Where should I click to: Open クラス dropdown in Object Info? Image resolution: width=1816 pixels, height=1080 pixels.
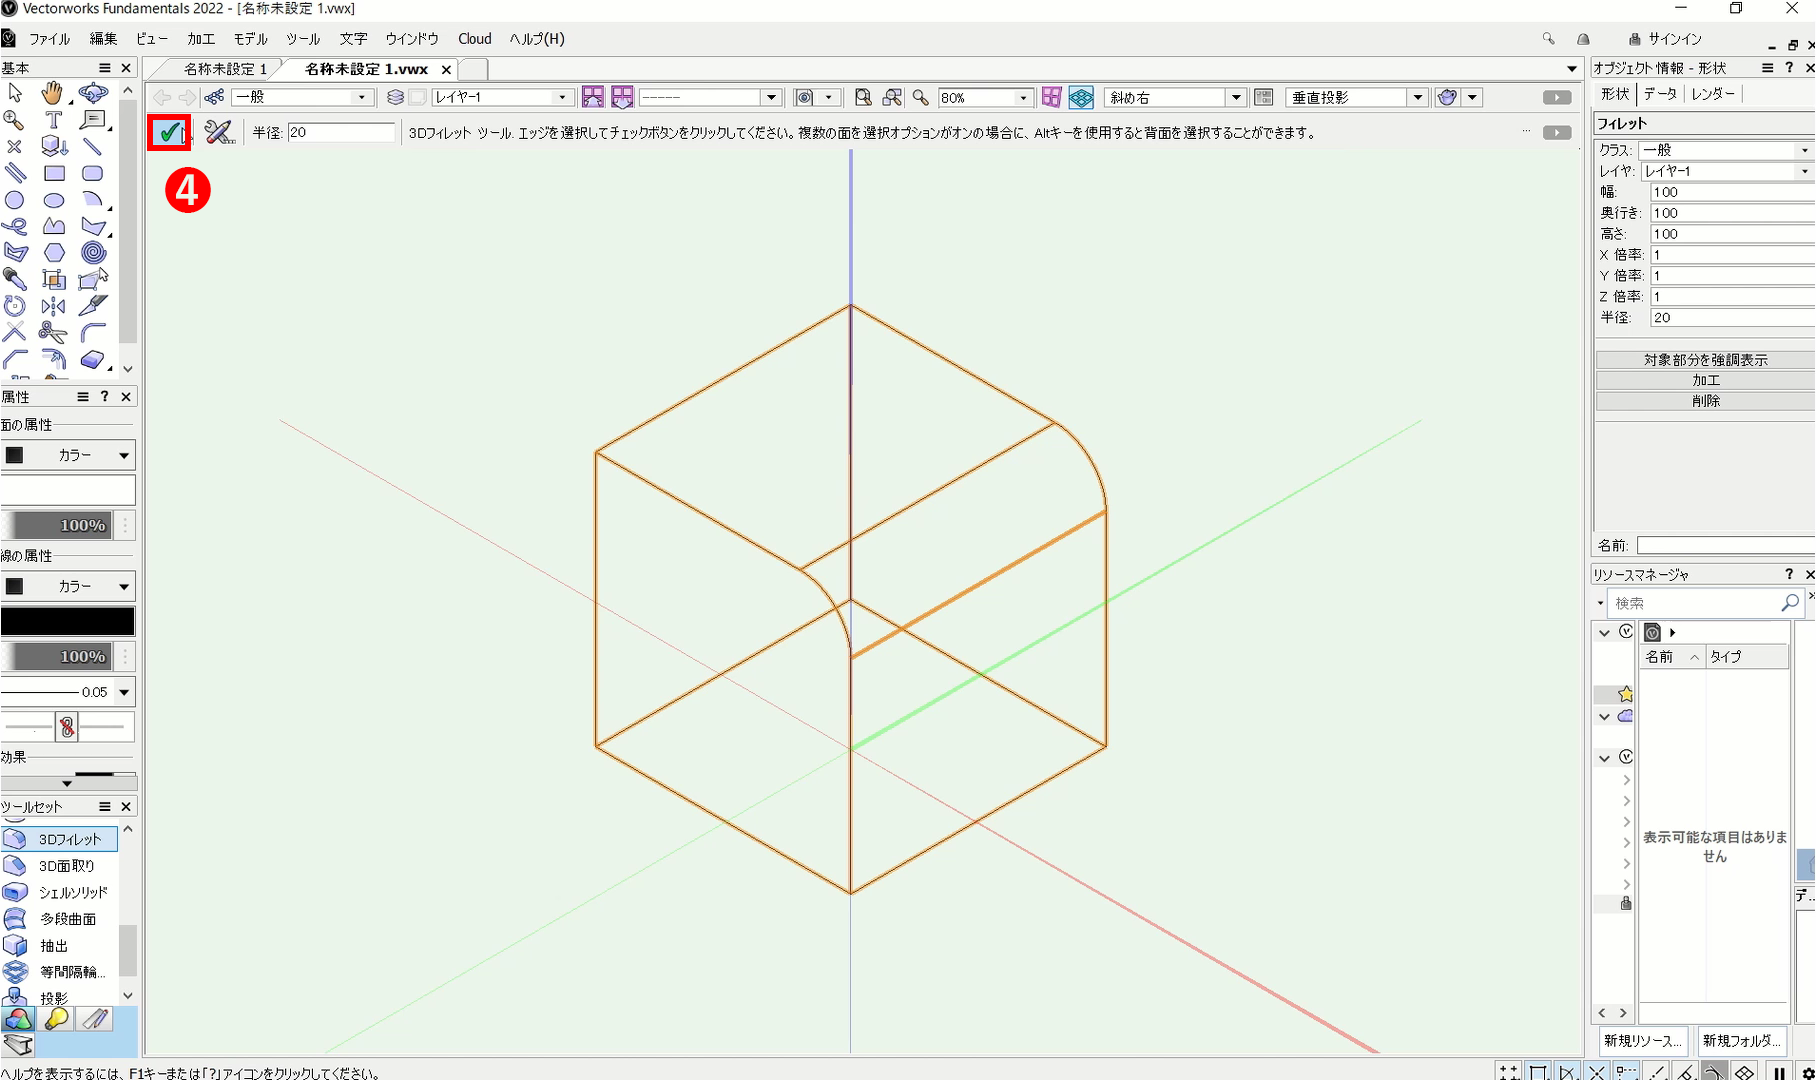1727,150
